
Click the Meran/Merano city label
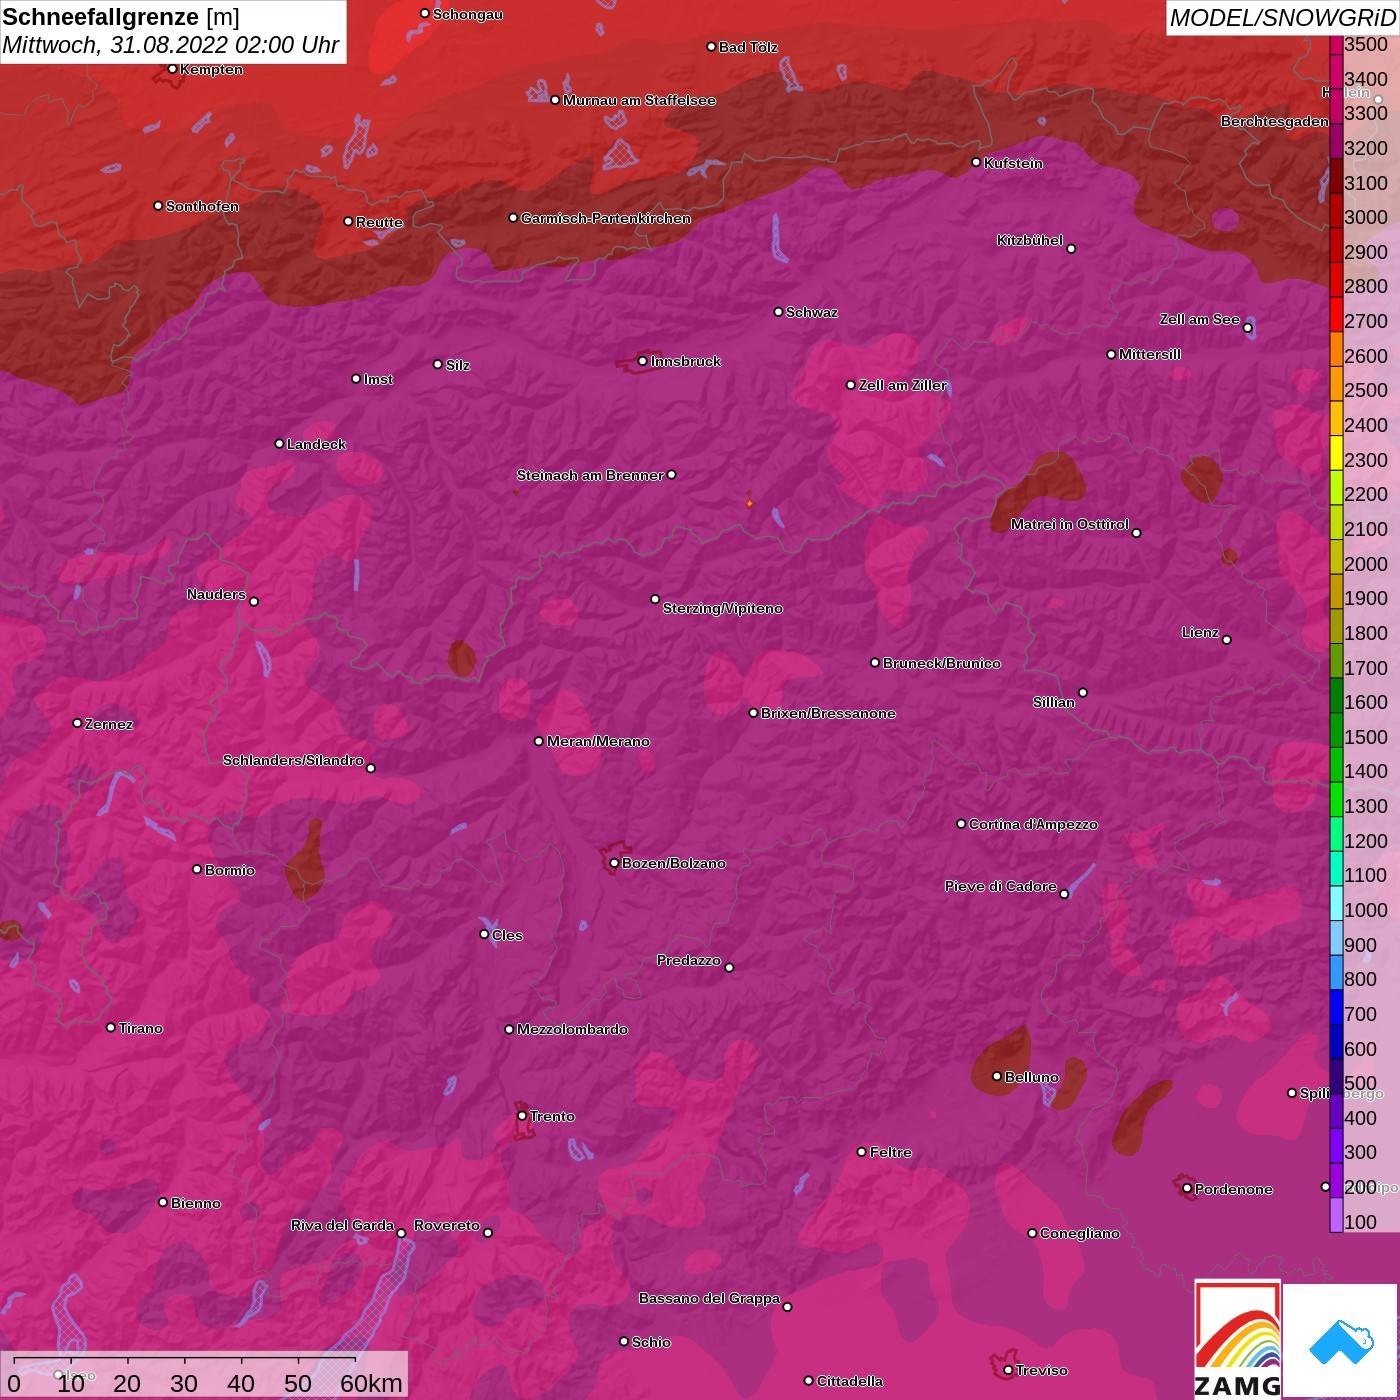(598, 741)
